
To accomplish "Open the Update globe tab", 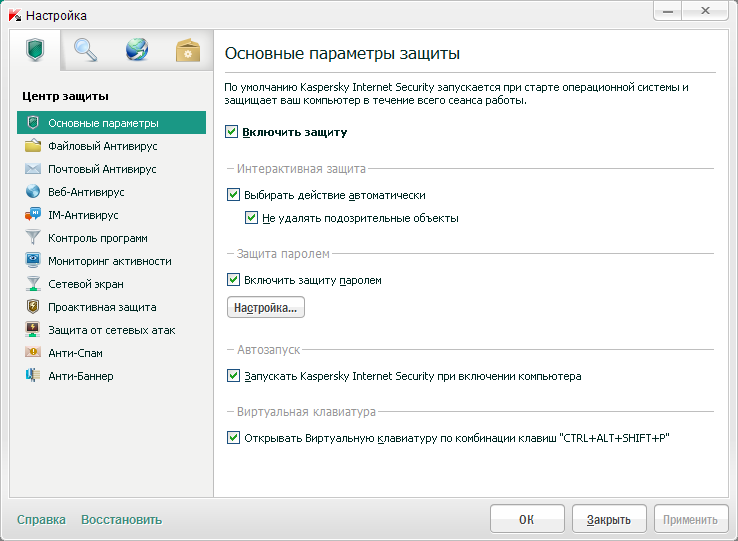I will [x=137, y=50].
